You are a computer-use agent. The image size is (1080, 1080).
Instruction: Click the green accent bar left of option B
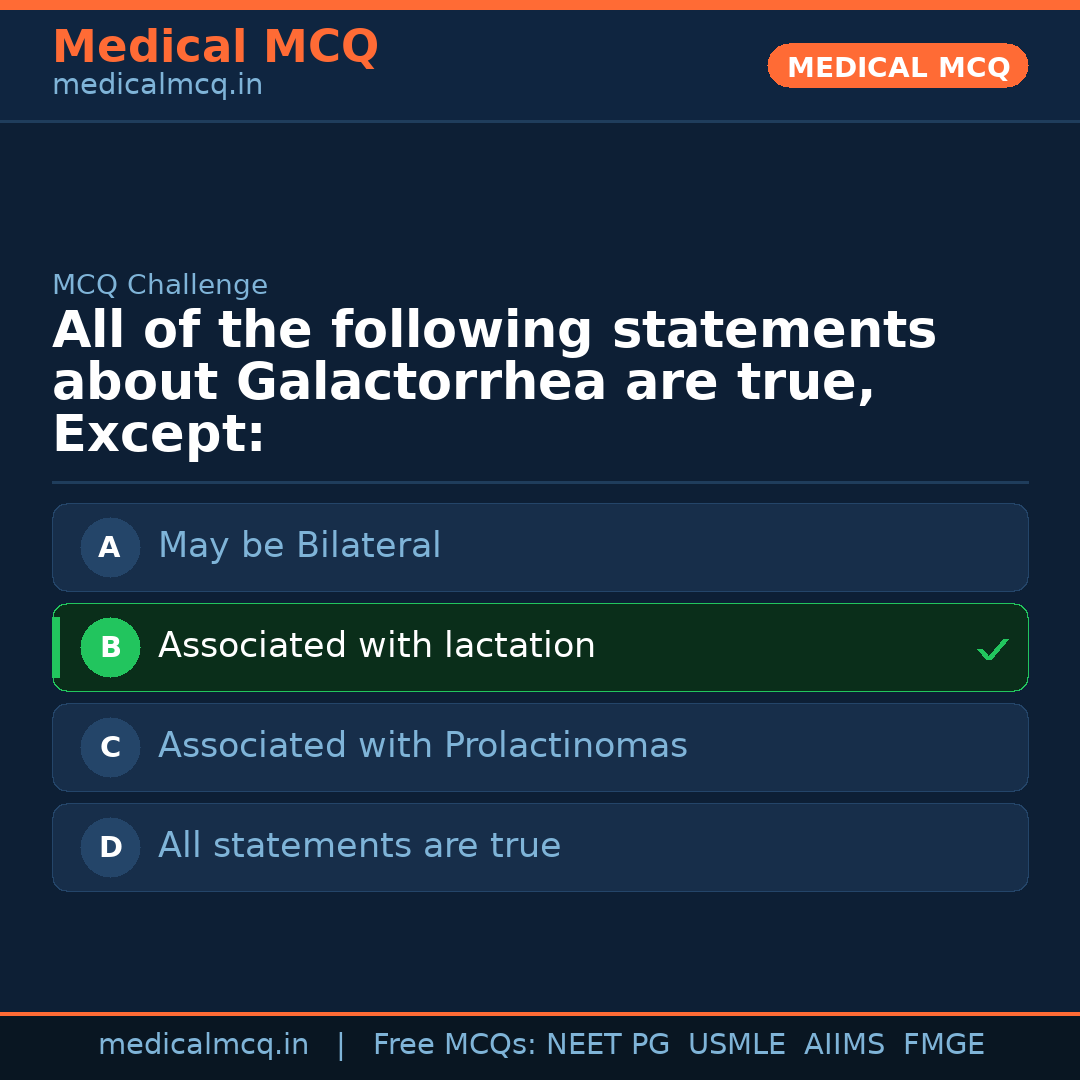pyautogui.click(x=56, y=647)
